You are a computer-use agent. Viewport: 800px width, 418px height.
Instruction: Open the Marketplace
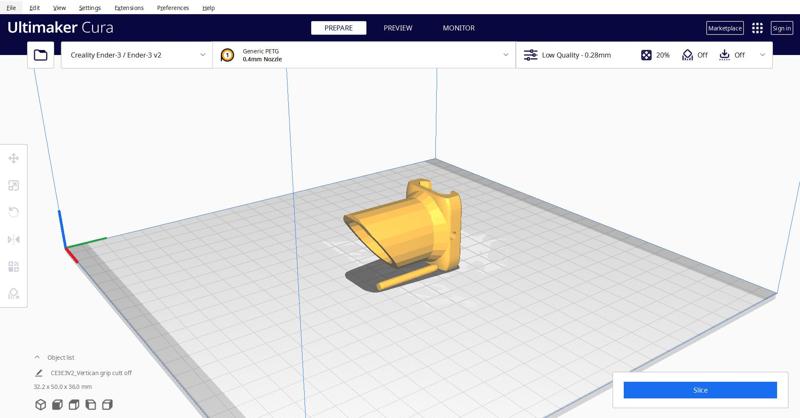click(724, 28)
